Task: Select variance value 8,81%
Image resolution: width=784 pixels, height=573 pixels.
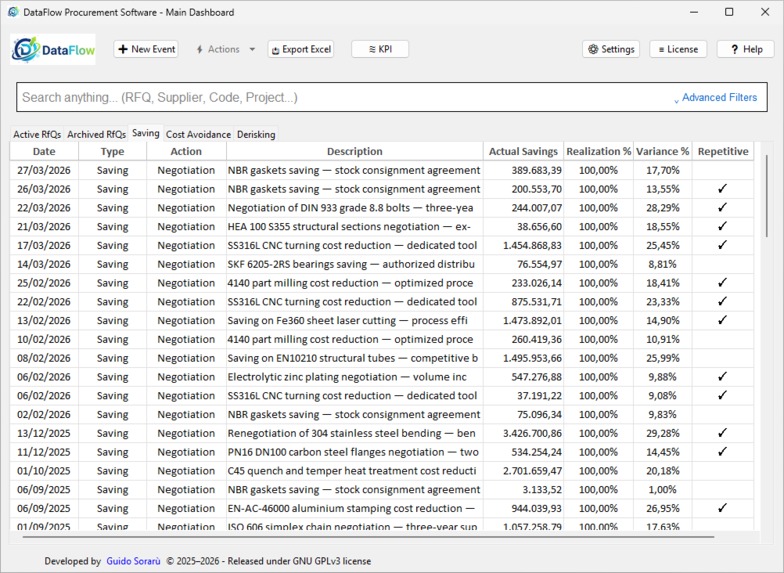Action: (x=662, y=264)
